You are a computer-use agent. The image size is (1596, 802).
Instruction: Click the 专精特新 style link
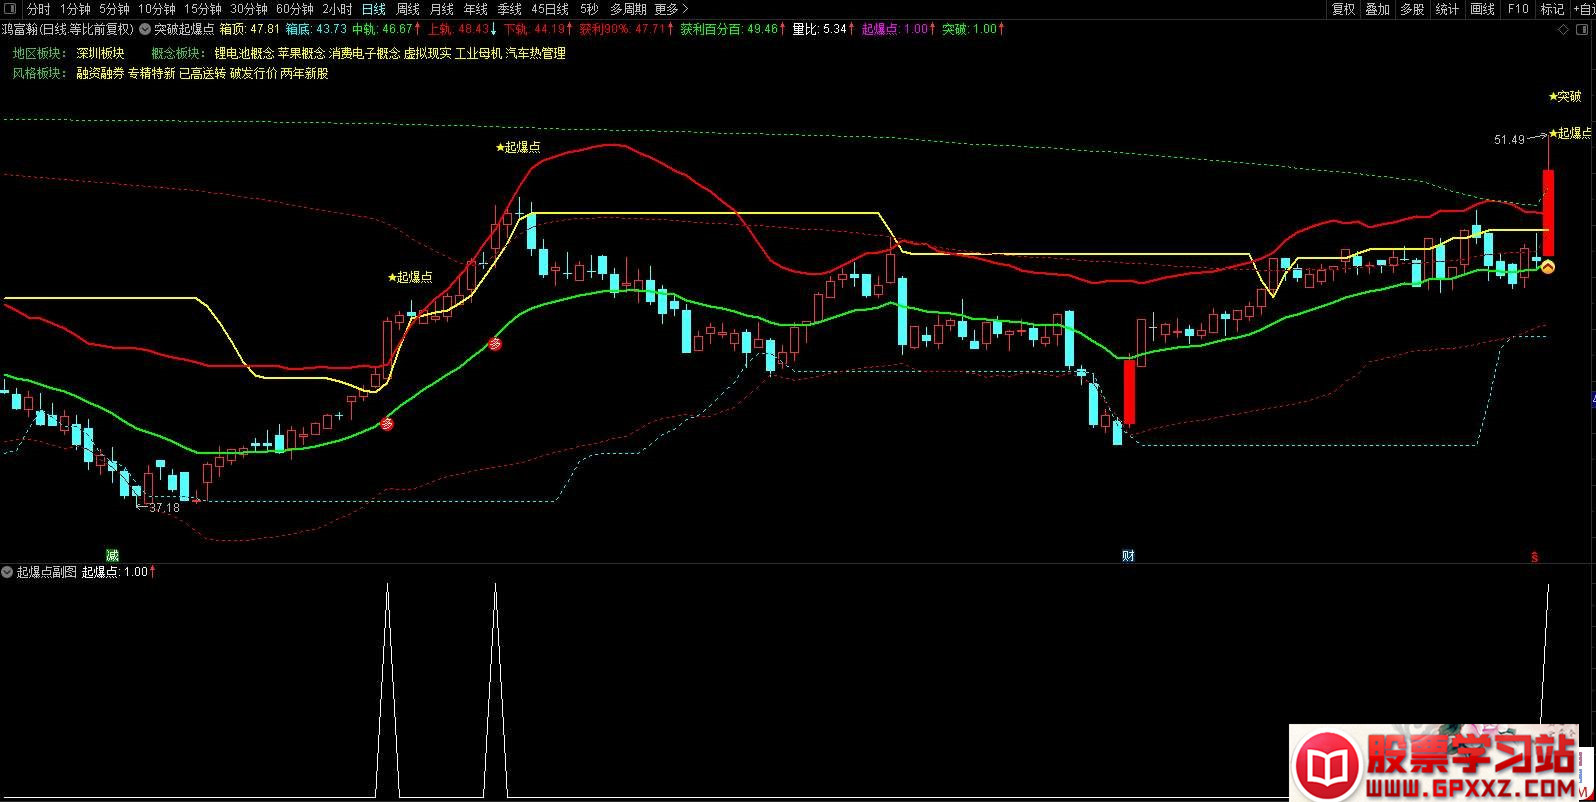pos(151,73)
